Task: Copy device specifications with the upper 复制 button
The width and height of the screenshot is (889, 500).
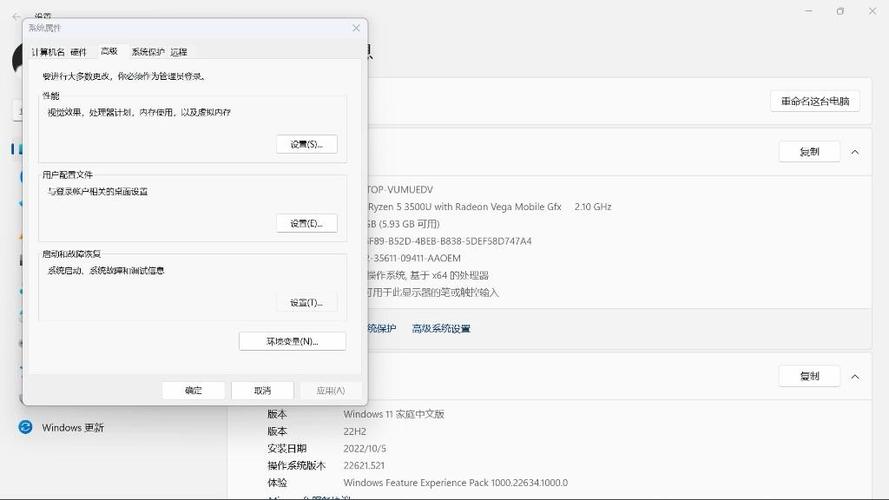Action: 810,152
